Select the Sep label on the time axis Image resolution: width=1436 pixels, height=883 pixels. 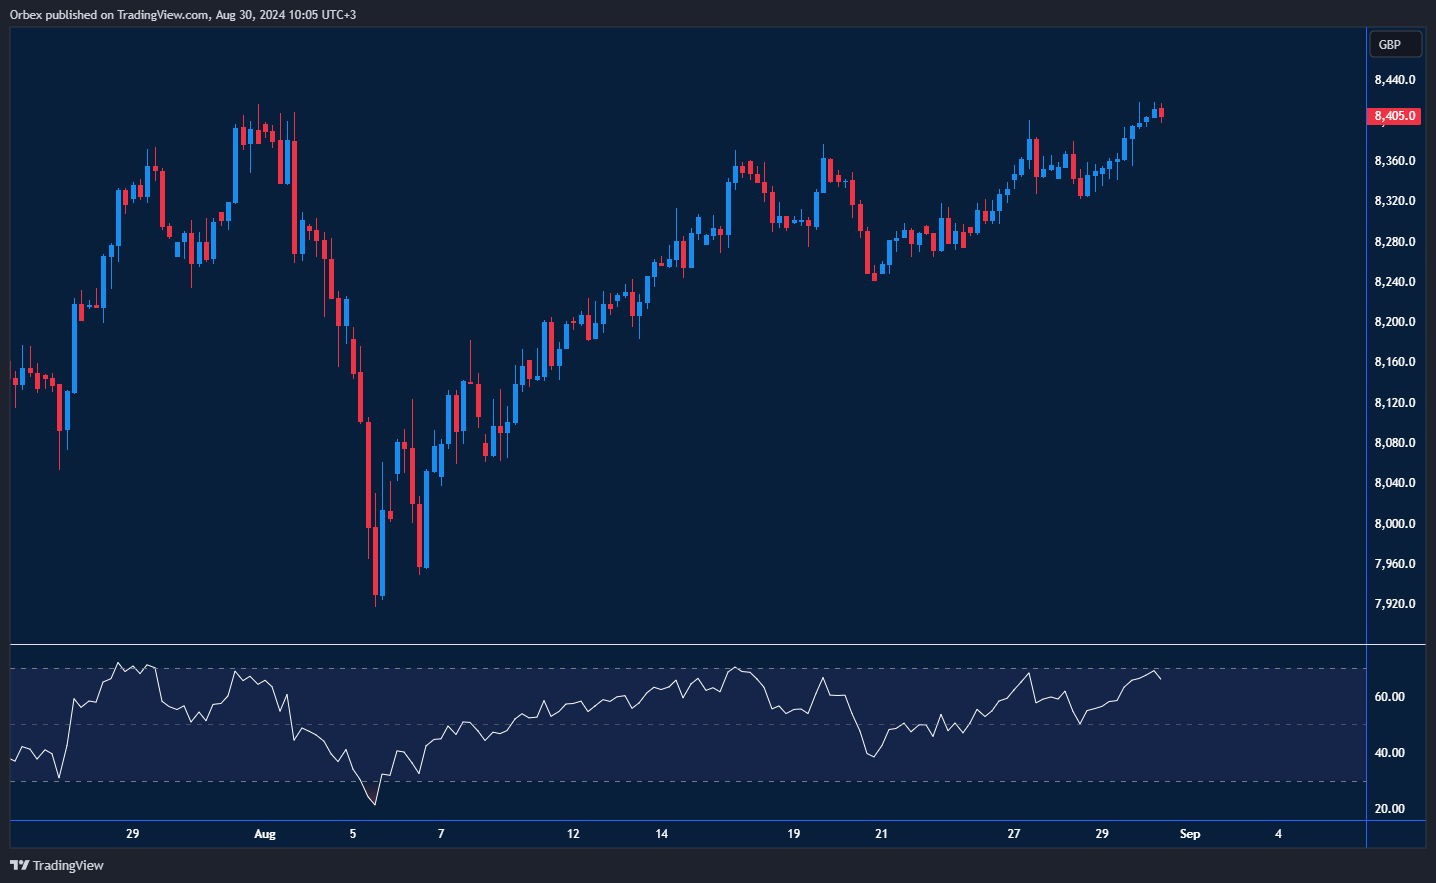pos(1190,834)
